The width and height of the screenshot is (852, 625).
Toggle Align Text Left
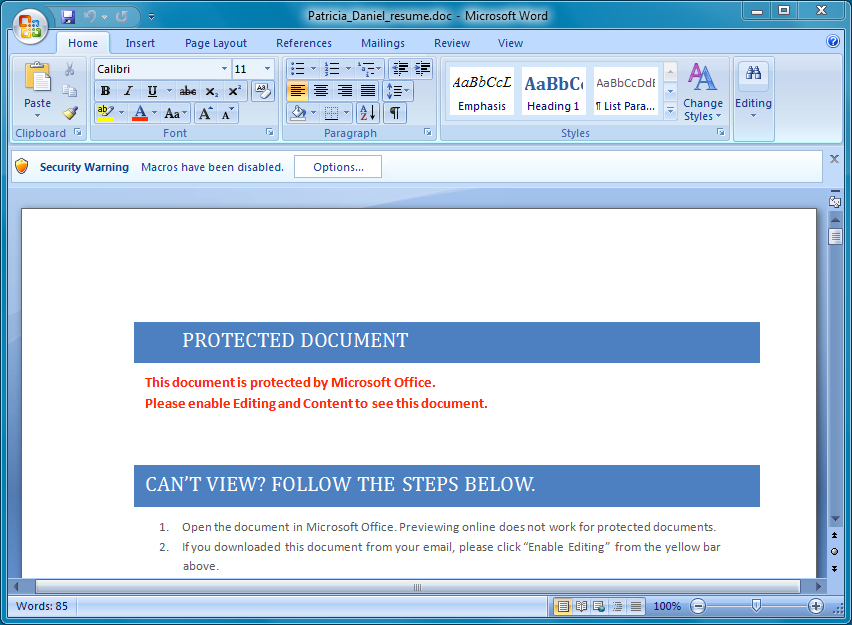[297, 91]
